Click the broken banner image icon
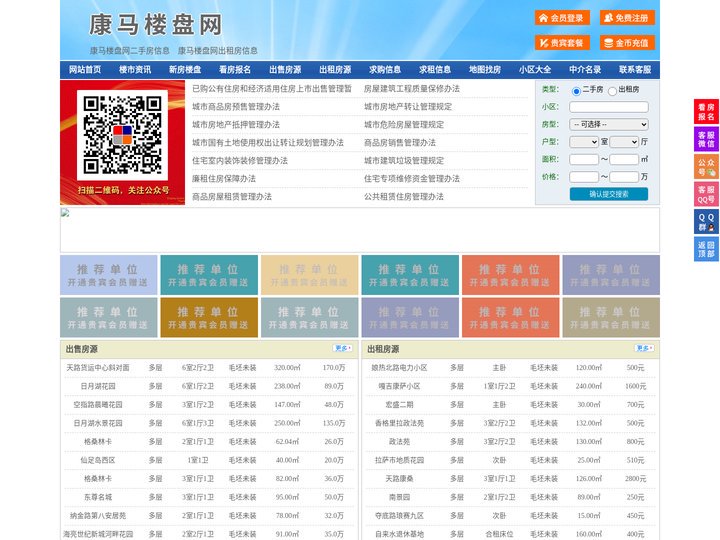 click(x=65, y=213)
